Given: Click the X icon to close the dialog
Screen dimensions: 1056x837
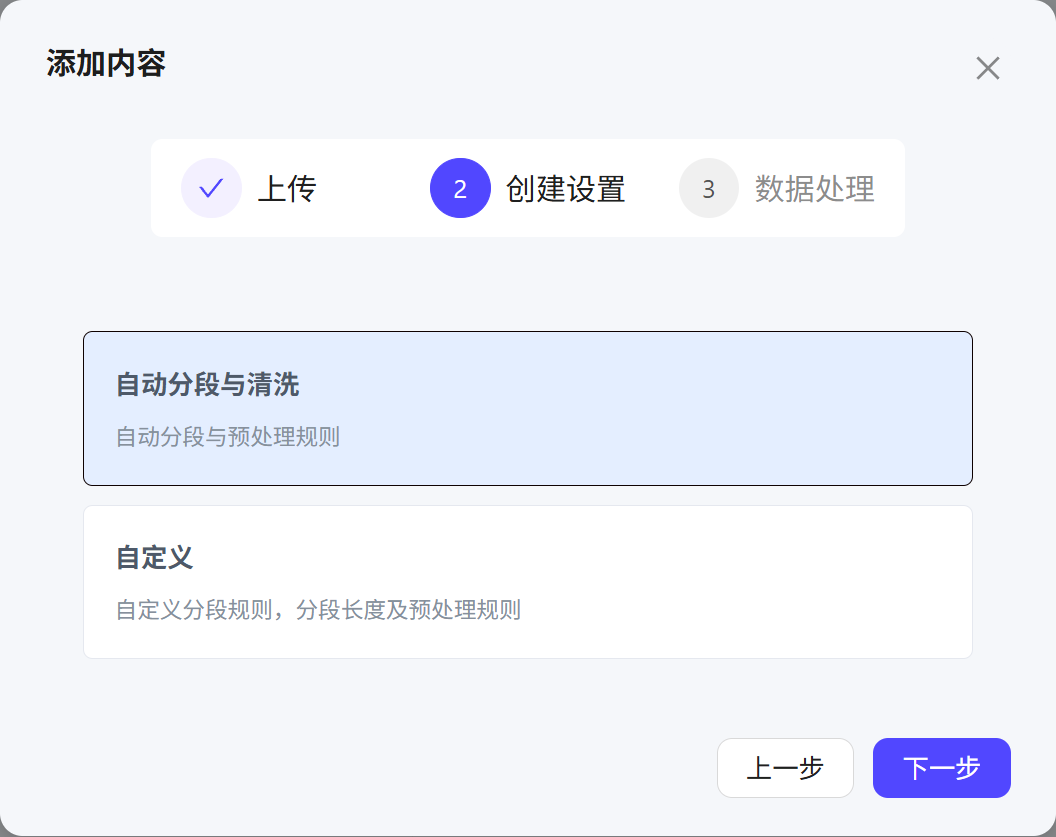Looking at the screenshot, I should pos(988,68).
